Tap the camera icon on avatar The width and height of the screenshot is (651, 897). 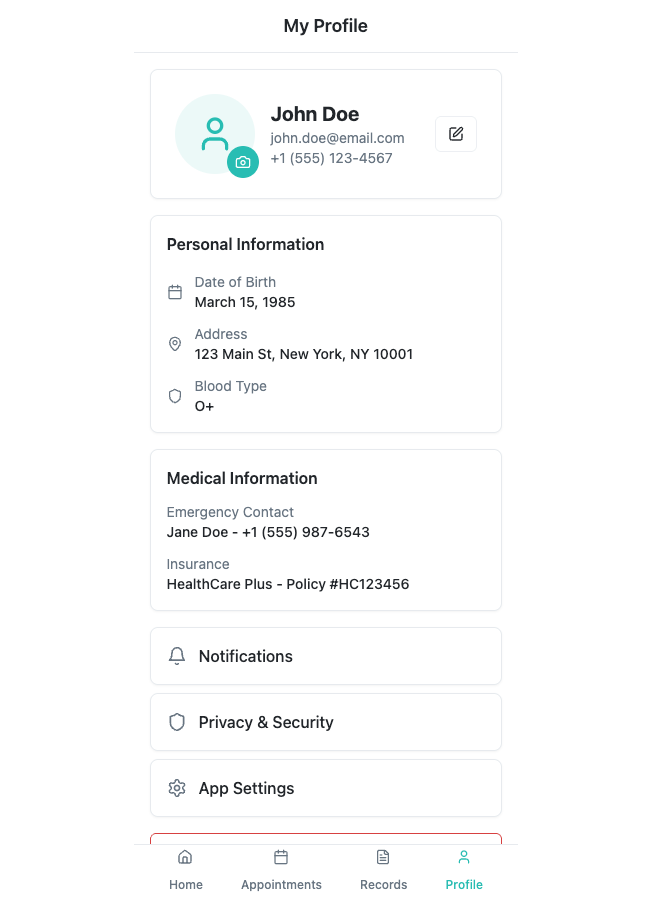coord(243,162)
